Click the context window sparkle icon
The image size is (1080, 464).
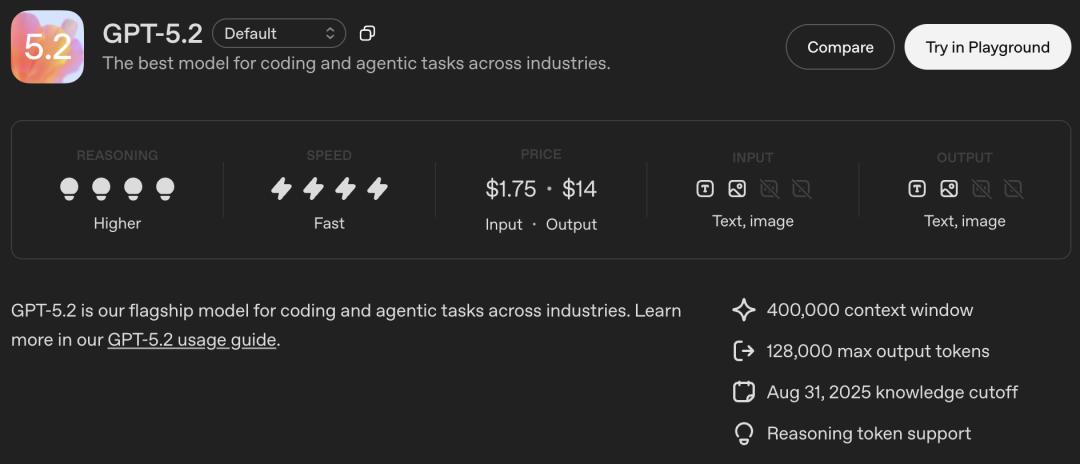click(743, 310)
